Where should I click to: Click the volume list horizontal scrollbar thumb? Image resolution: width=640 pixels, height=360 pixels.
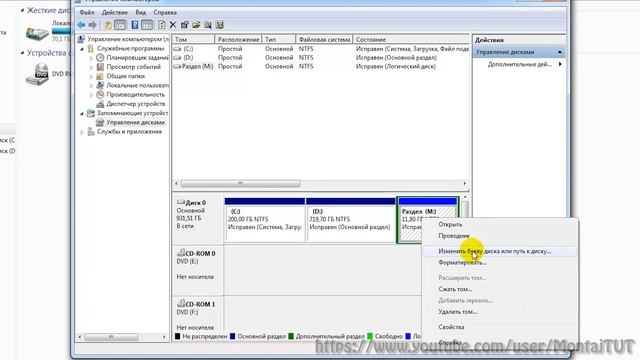tap(240, 184)
